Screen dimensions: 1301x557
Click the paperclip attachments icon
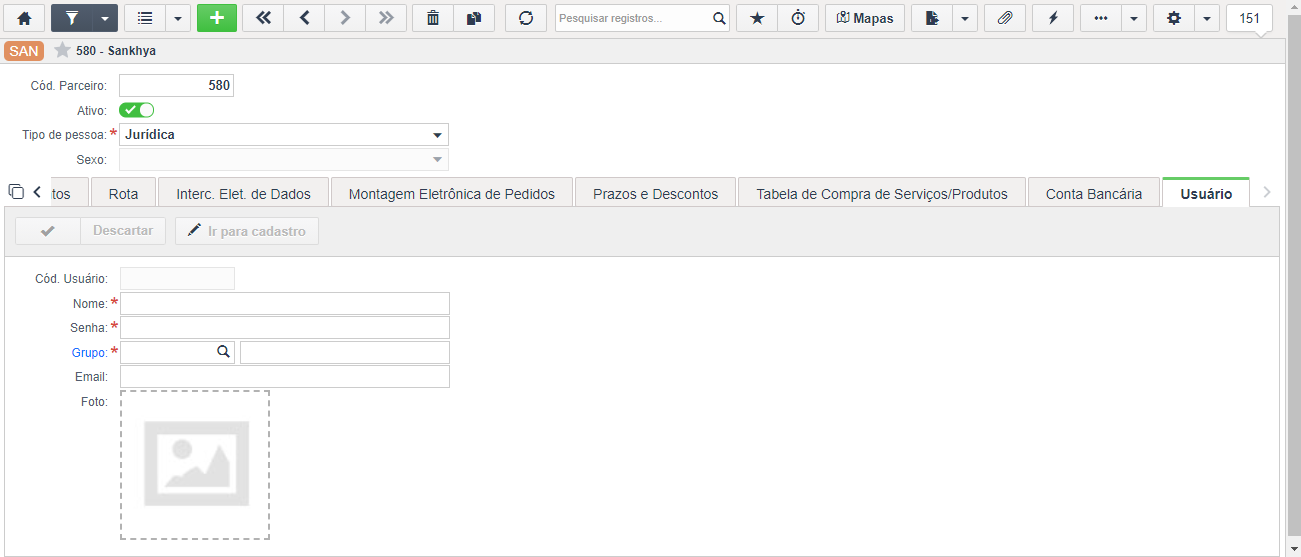[1005, 18]
